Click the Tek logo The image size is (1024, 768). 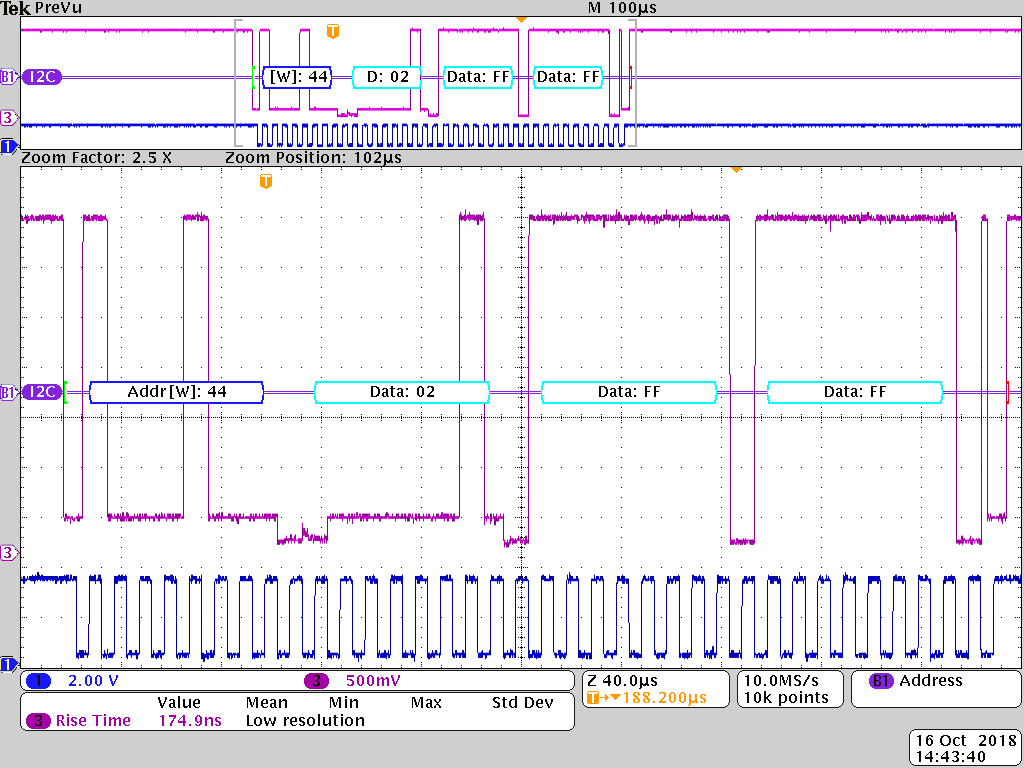(x=16, y=8)
